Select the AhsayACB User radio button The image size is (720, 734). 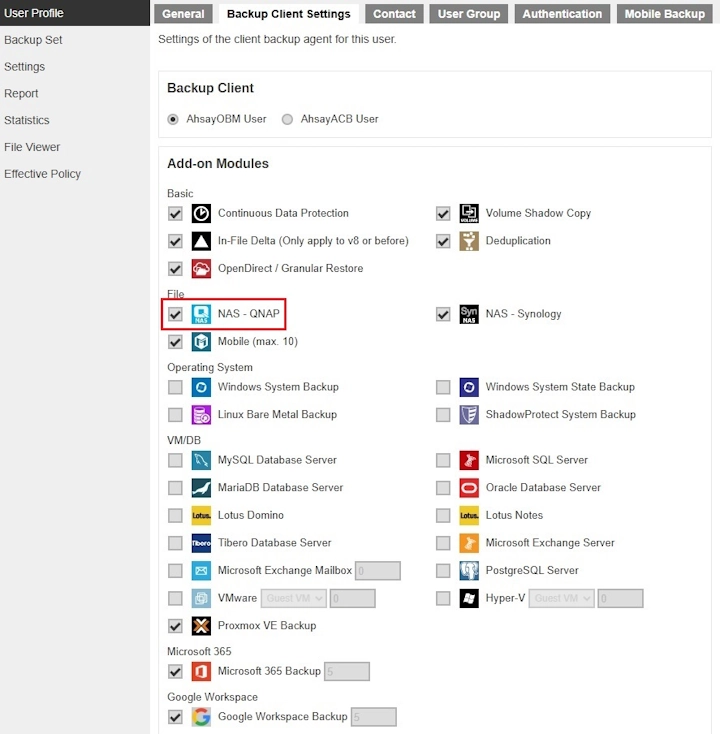(287, 119)
